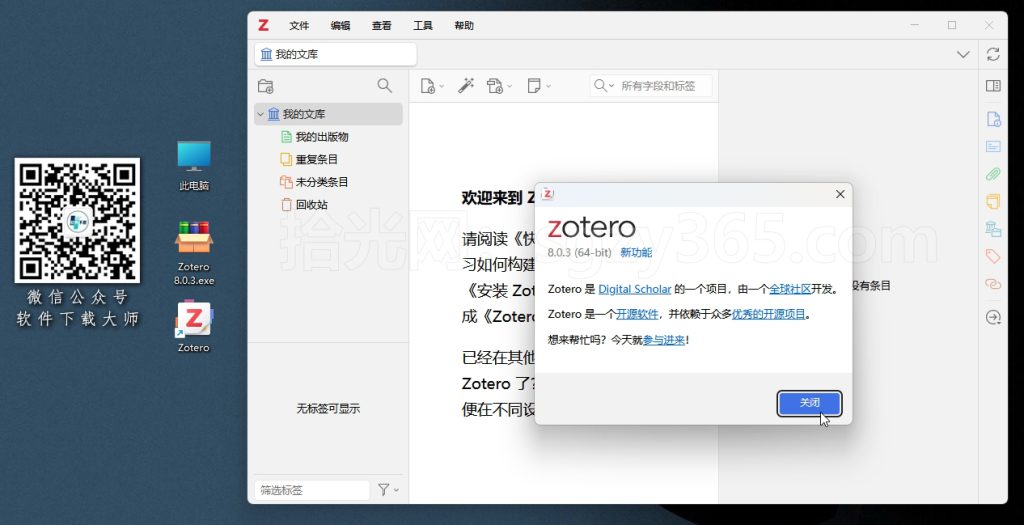This screenshot has height=525, width=1024.
Task: Select the Zotero shortcut desktop icon
Action: (x=194, y=326)
